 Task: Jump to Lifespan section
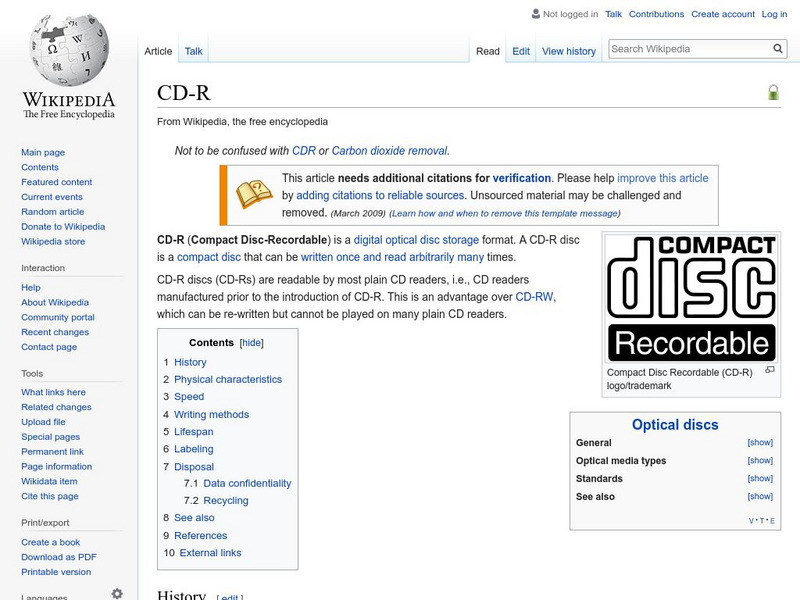(194, 431)
